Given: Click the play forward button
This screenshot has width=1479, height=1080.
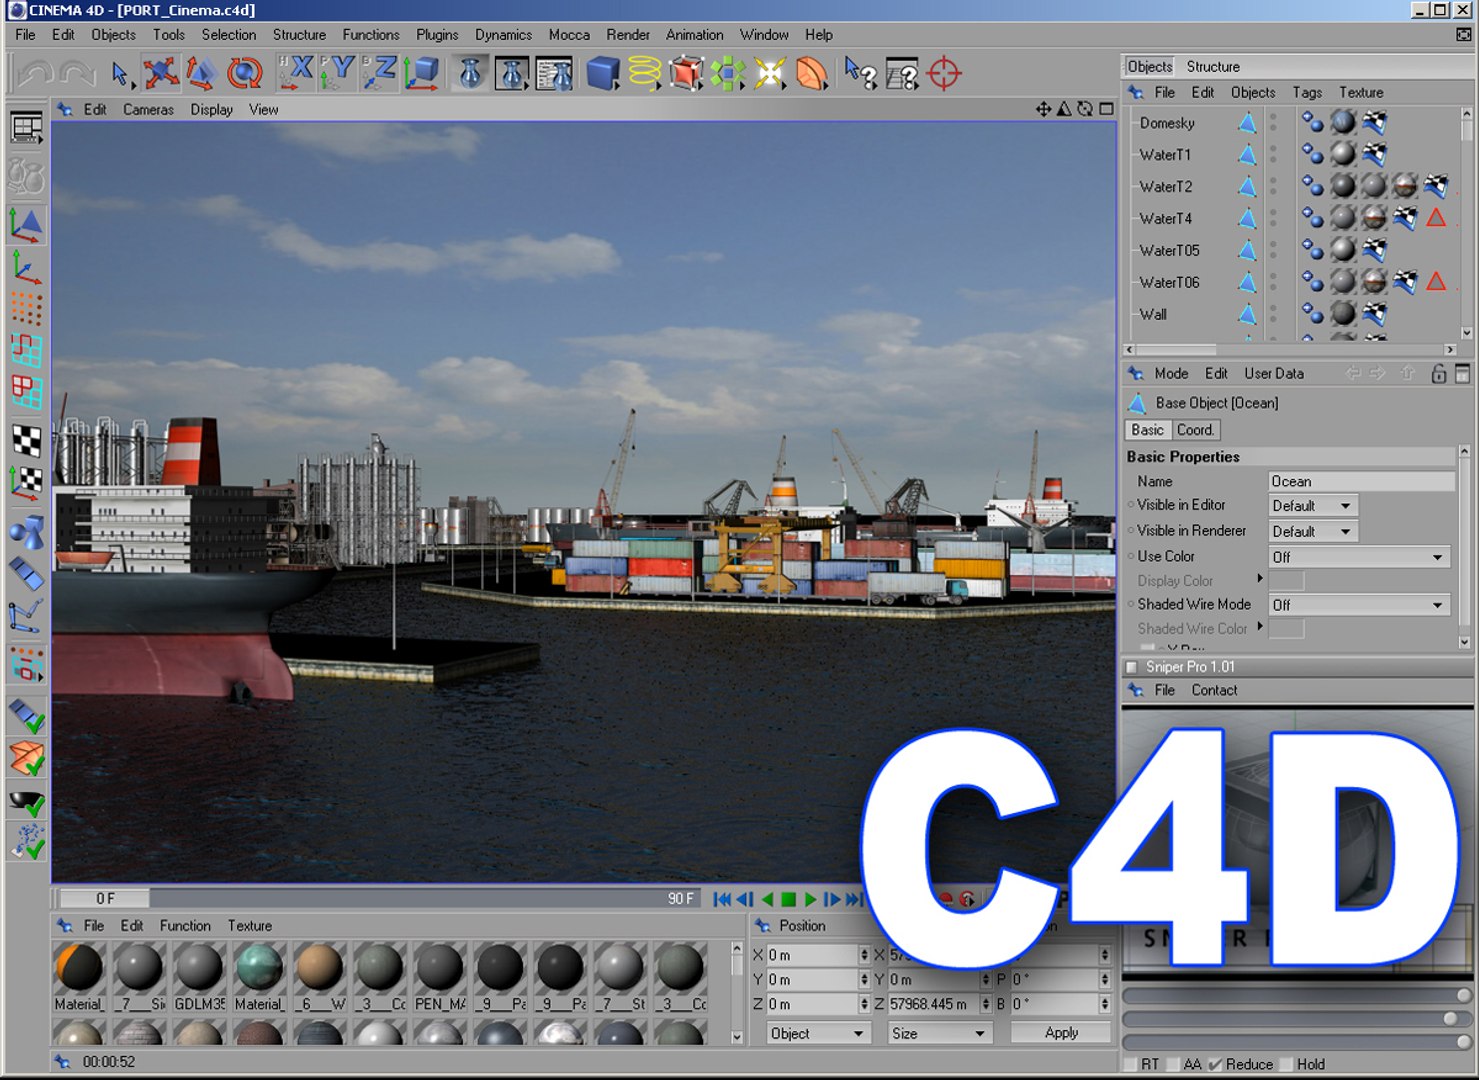Looking at the screenshot, I should 810,899.
